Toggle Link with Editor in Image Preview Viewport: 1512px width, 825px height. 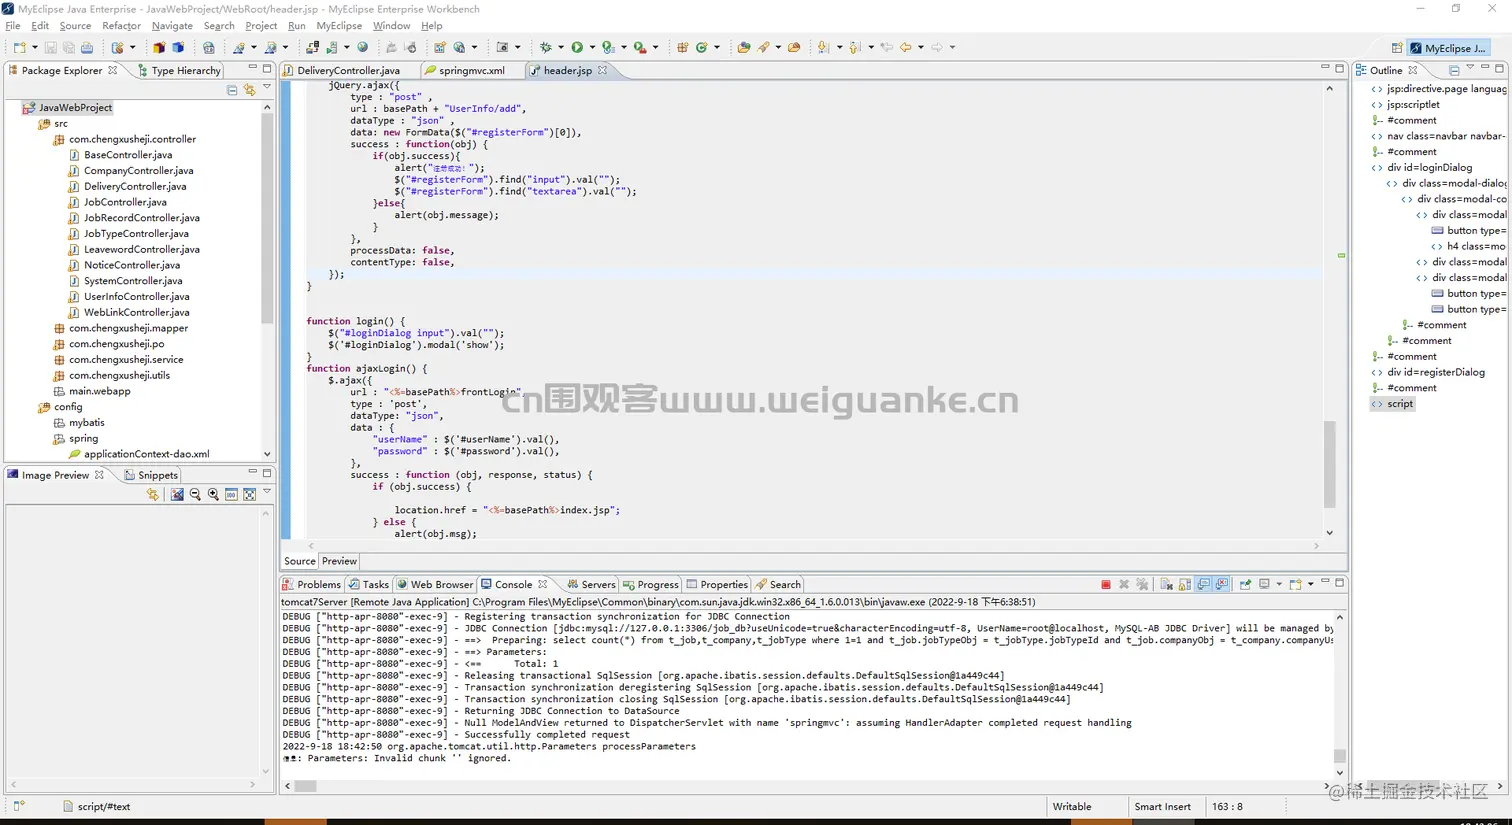click(x=152, y=494)
